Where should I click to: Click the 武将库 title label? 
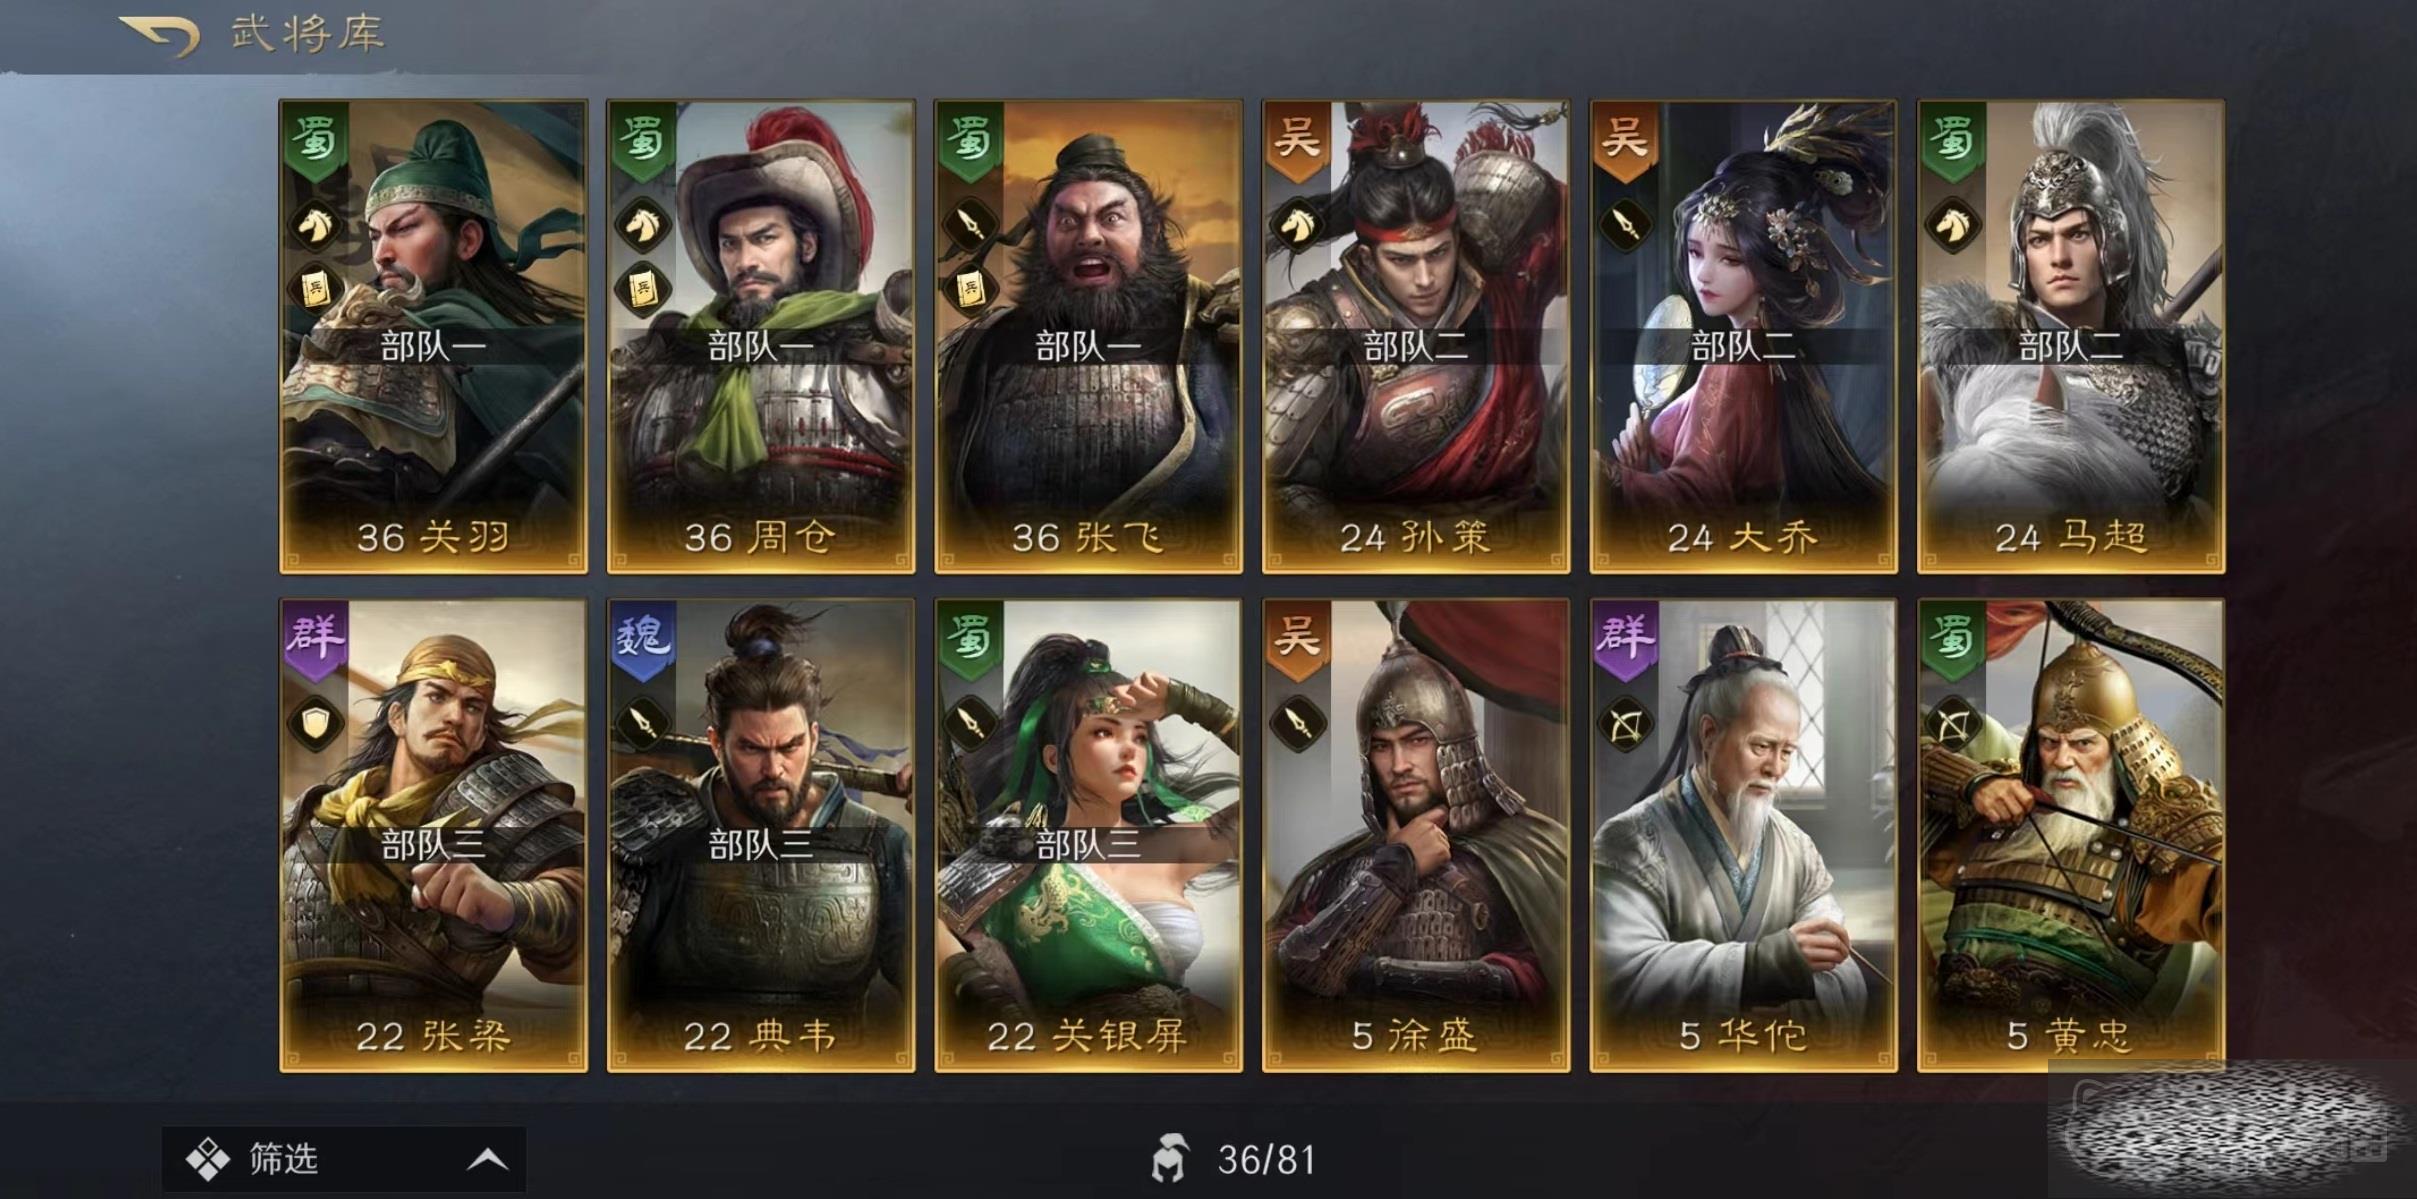pyautogui.click(x=307, y=34)
